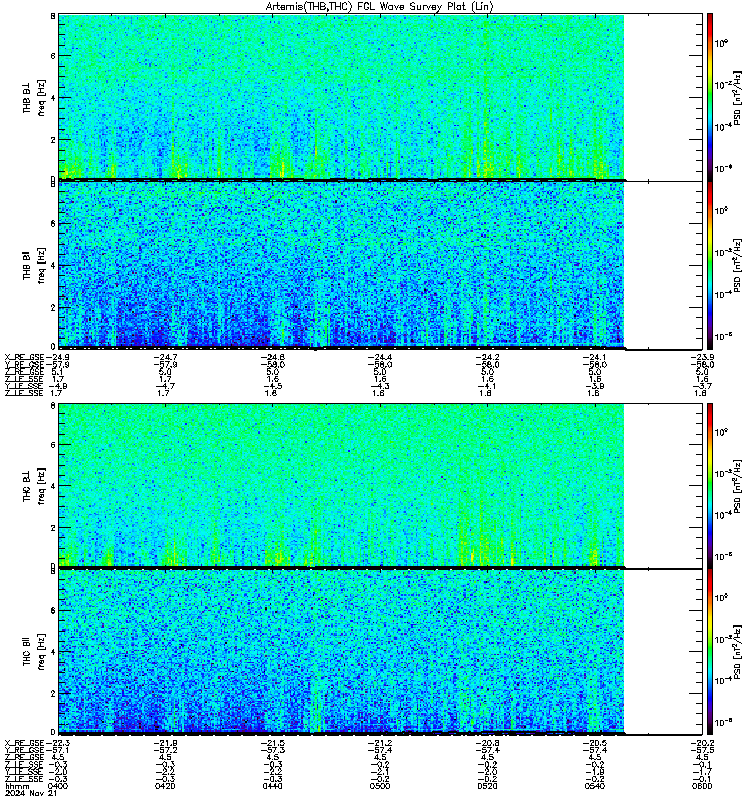The width and height of the screenshot is (750, 800).
Task: Click the X_RE_GSE value '-24.4'
Action: [x=380, y=357]
